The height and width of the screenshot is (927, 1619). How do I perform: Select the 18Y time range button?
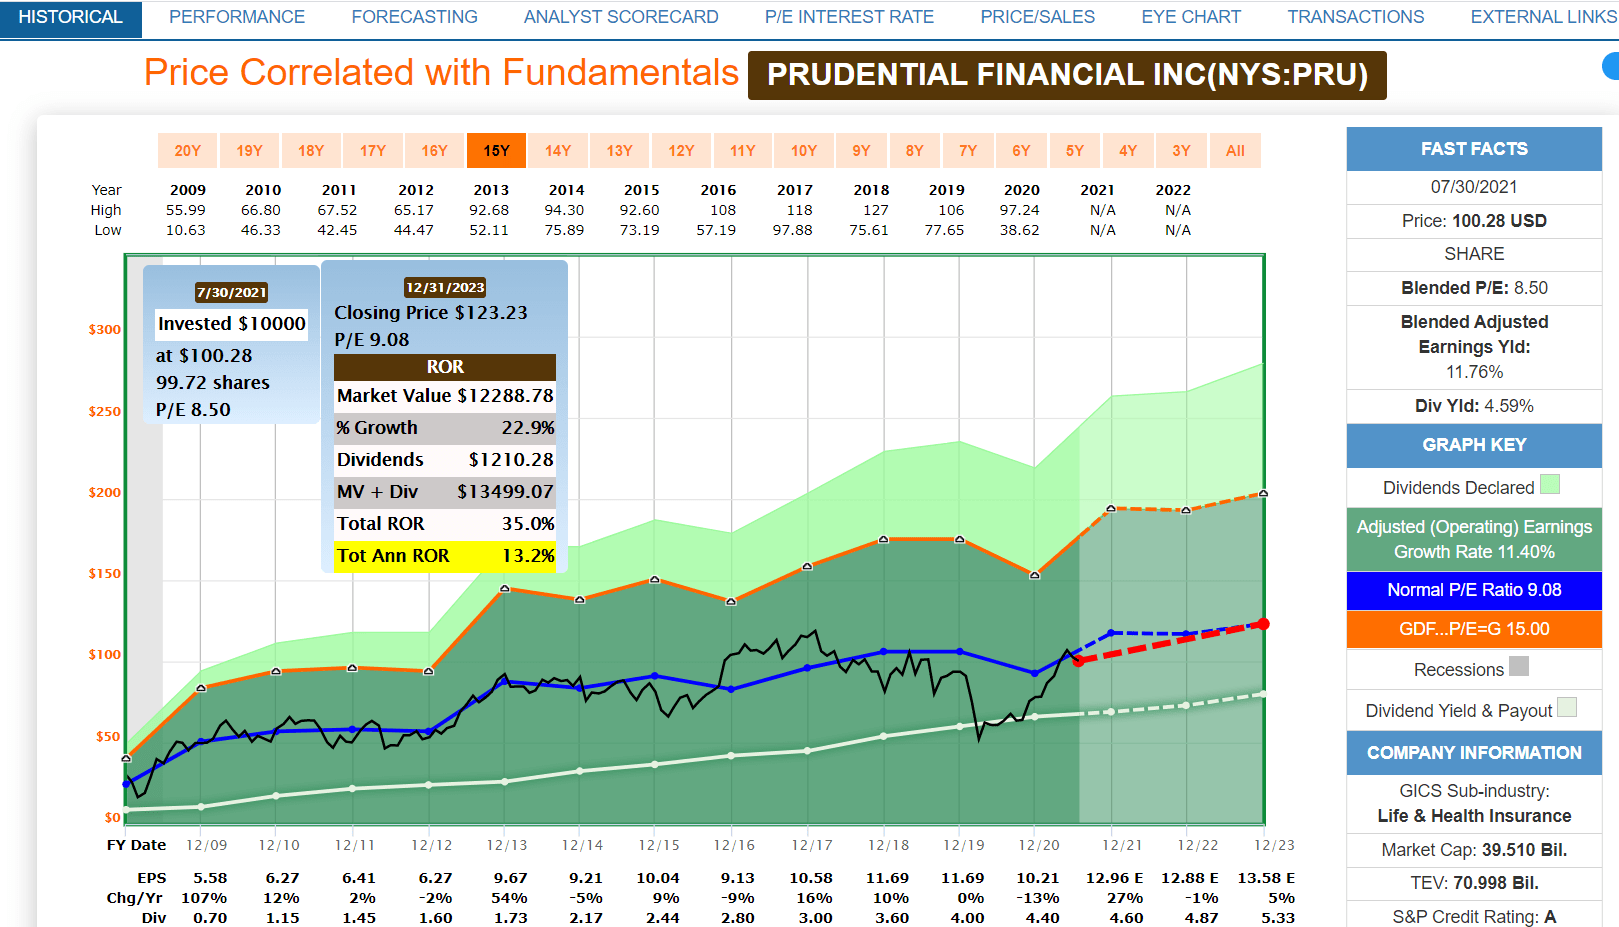tap(311, 151)
